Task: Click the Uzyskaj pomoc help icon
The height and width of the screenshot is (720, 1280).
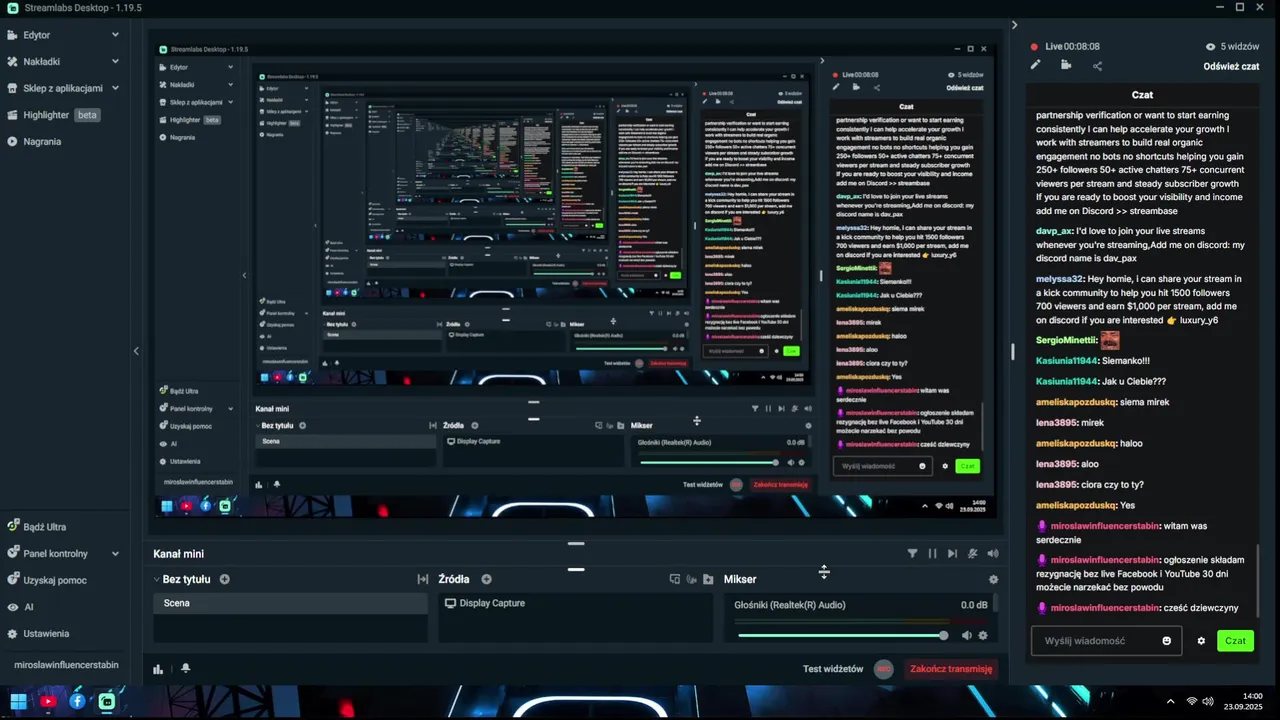Action: point(13,580)
